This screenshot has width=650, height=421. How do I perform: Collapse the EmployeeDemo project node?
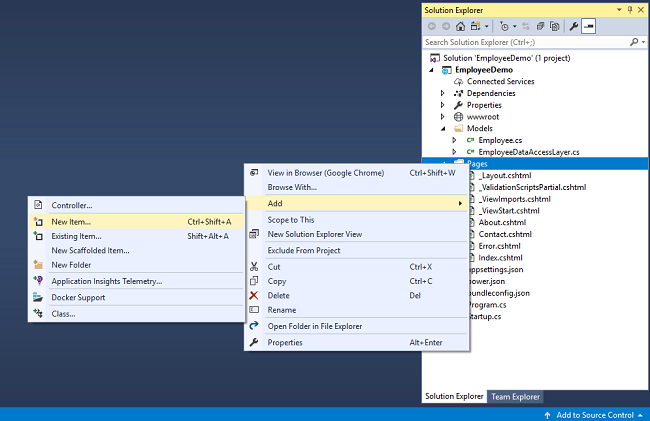pos(431,70)
